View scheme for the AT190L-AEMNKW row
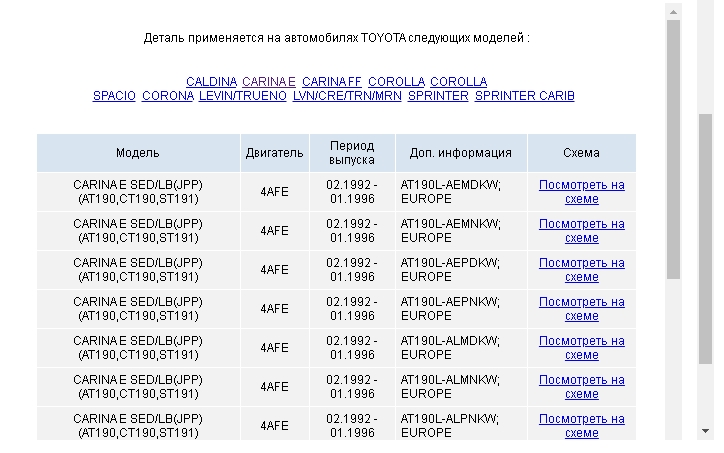This screenshot has width=724, height=453. tap(581, 231)
